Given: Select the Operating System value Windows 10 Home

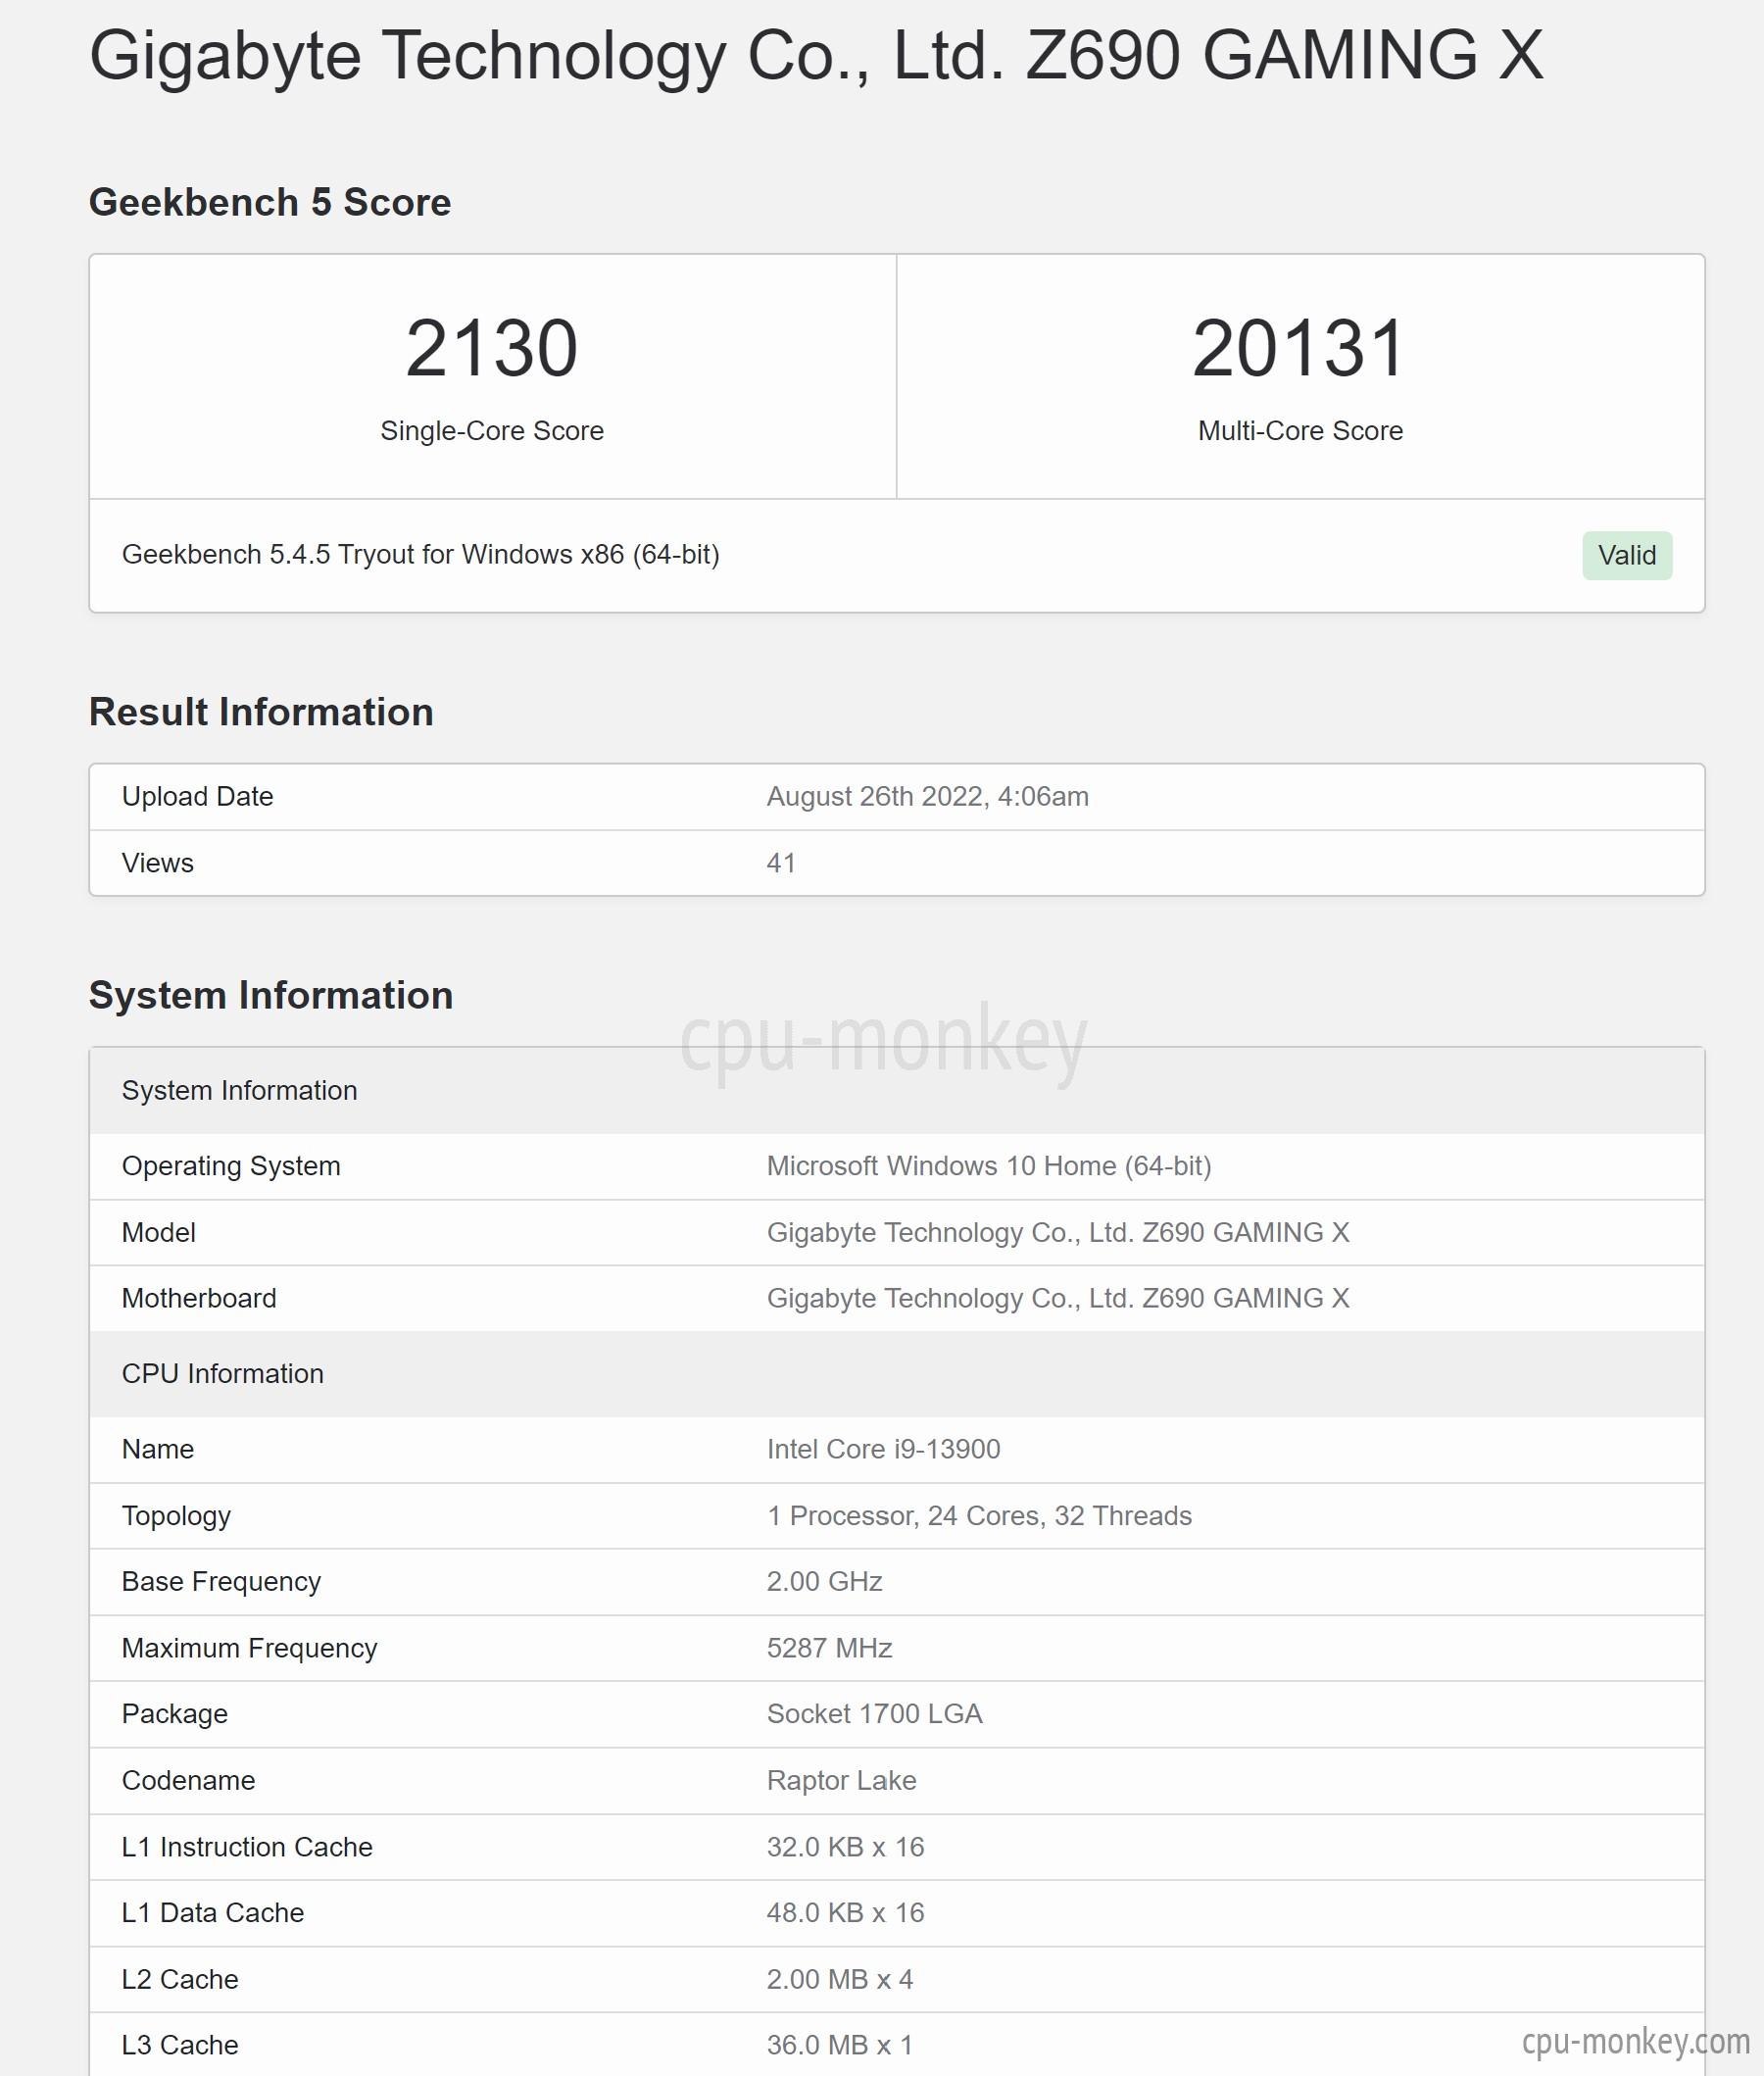Looking at the screenshot, I should pyautogui.click(x=988, y=1166).
